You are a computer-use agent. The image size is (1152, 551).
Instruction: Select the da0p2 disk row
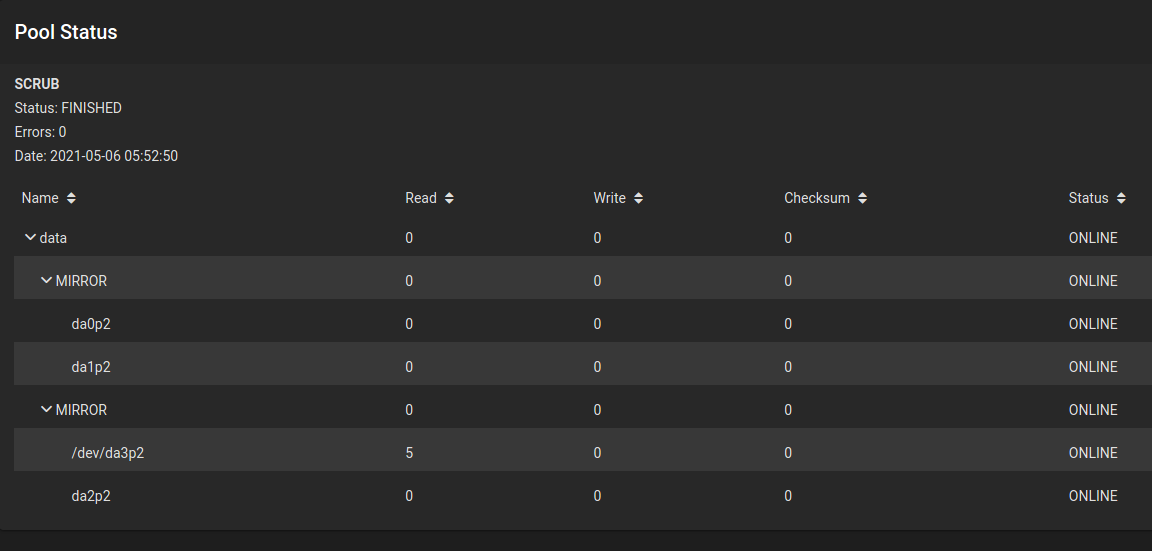point(583,324)
